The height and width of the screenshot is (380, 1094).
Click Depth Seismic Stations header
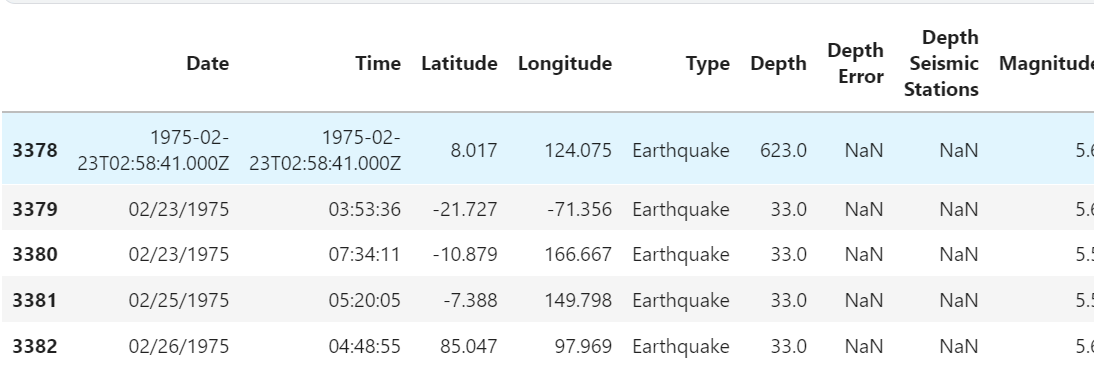pos(941,63)
